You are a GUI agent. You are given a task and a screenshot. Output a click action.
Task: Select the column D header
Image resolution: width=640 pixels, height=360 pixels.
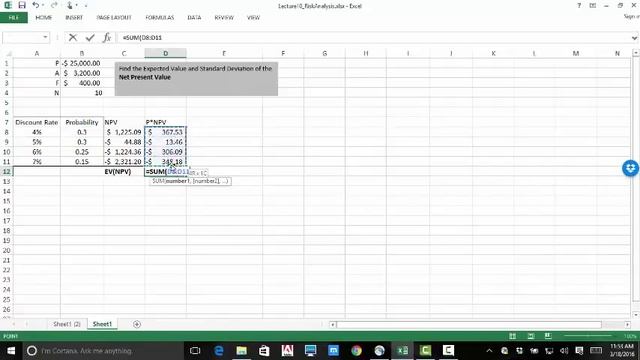[165, 53]
